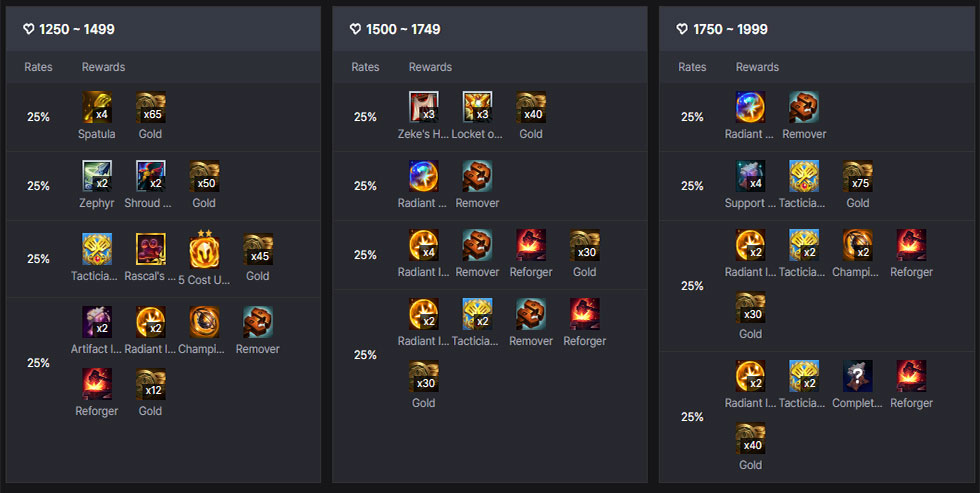Image resolution: width=980 pixels, height=493 pixels.
Task: Select the Zeke's Herald x3 icon
Action: point(424,107)
